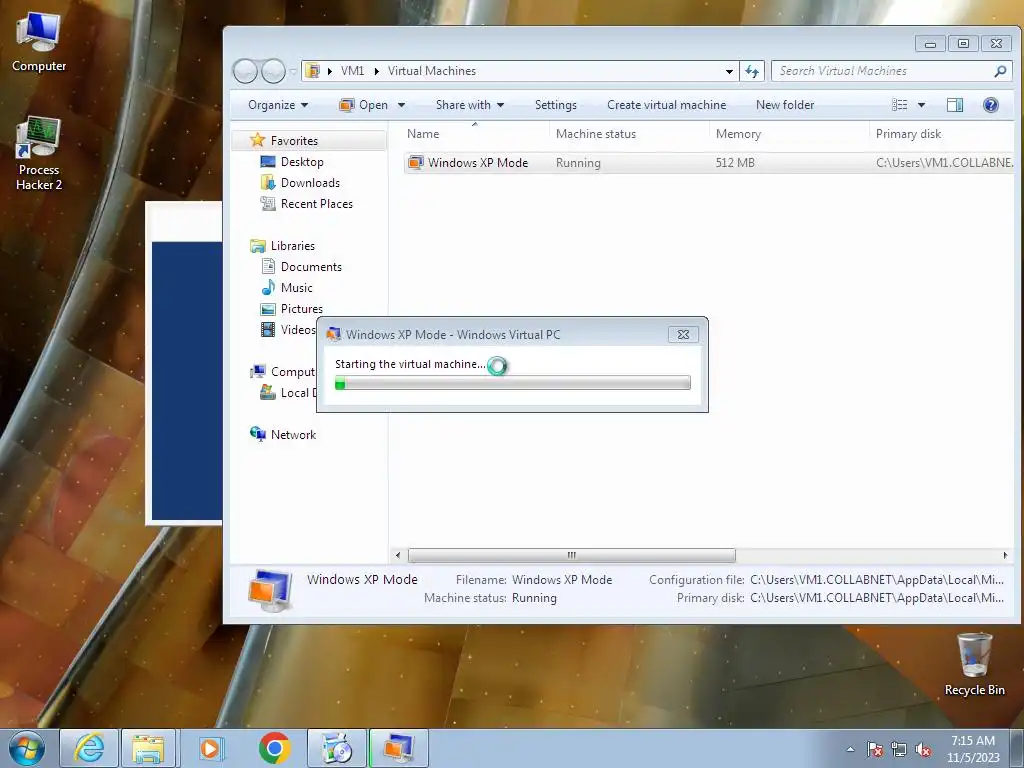
Task: Select Virtual Machines in the breadcrumb
Action: (432, 71)
